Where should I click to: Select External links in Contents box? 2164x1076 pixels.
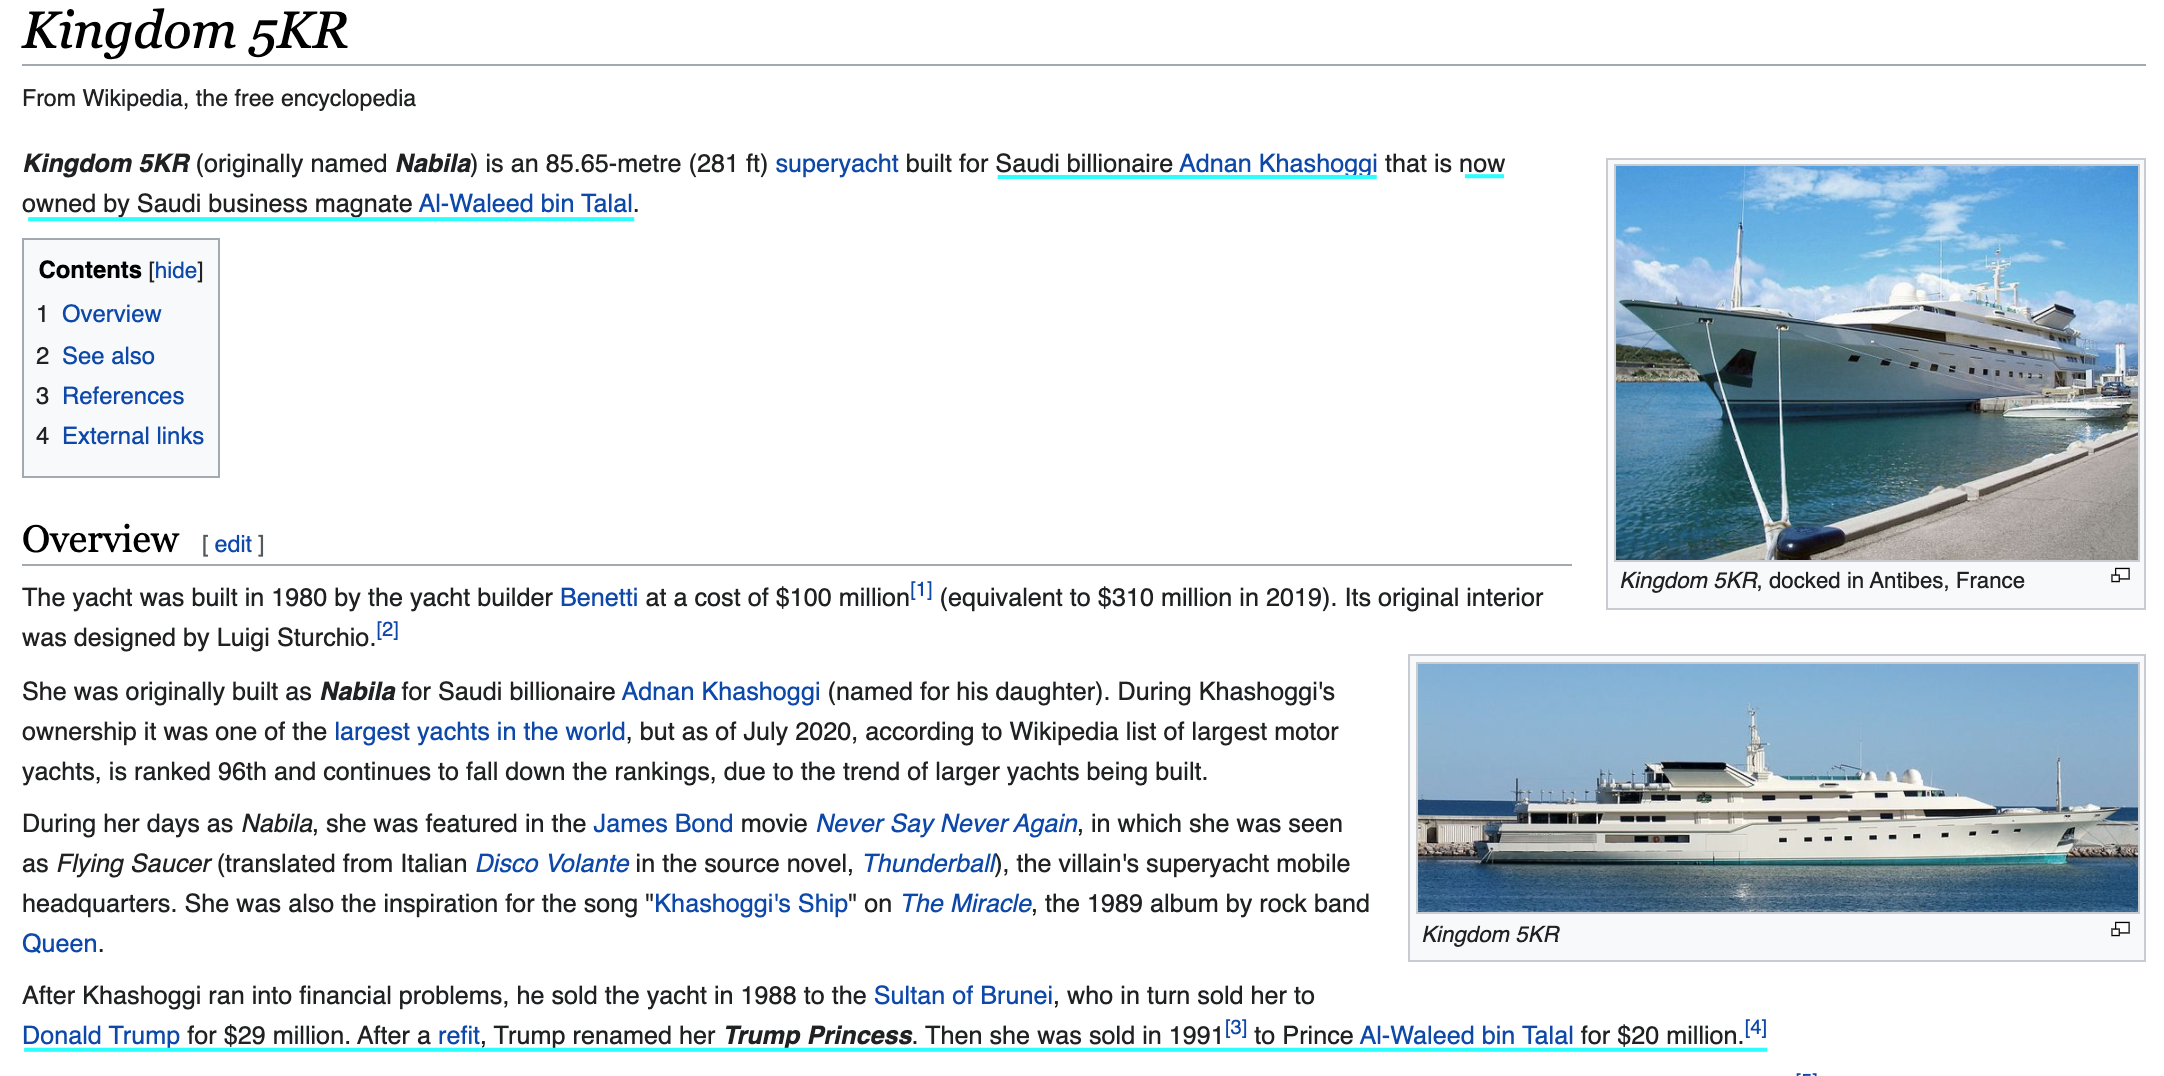(x=133, y=436)
